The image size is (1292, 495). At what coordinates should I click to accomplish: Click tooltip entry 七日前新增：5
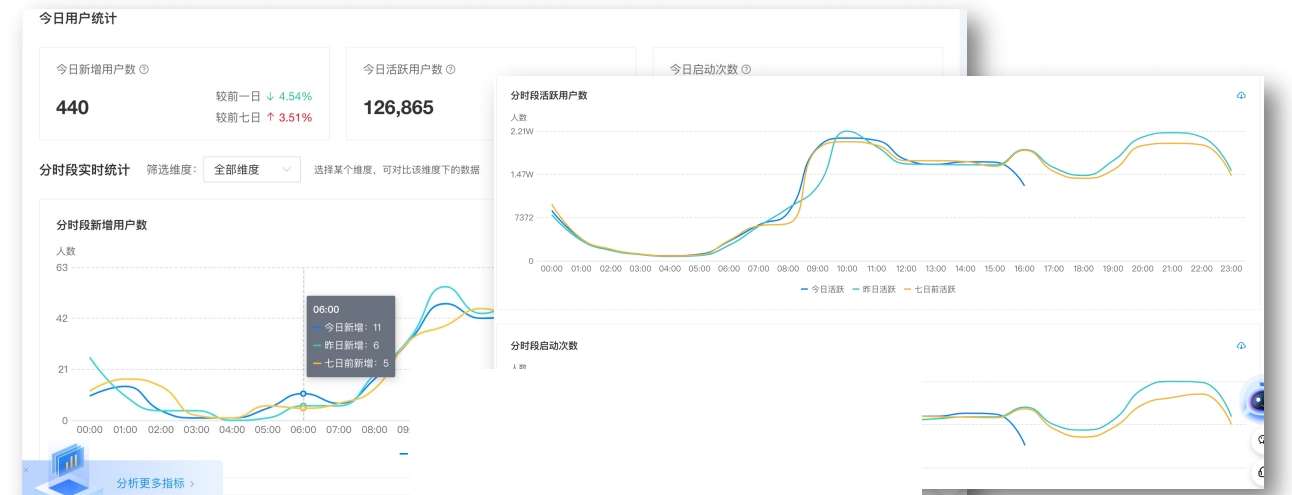[351, 364]
